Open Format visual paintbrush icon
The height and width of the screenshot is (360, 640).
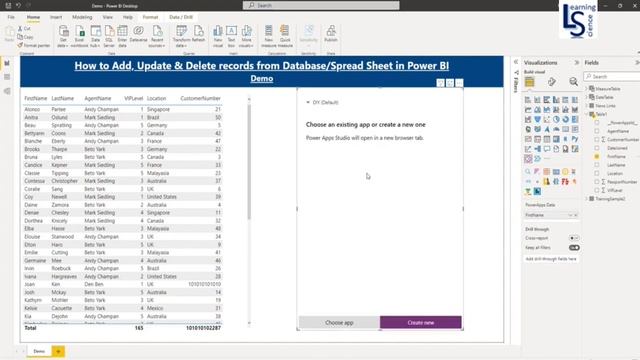pyautogui.click(x=551, y=82)
